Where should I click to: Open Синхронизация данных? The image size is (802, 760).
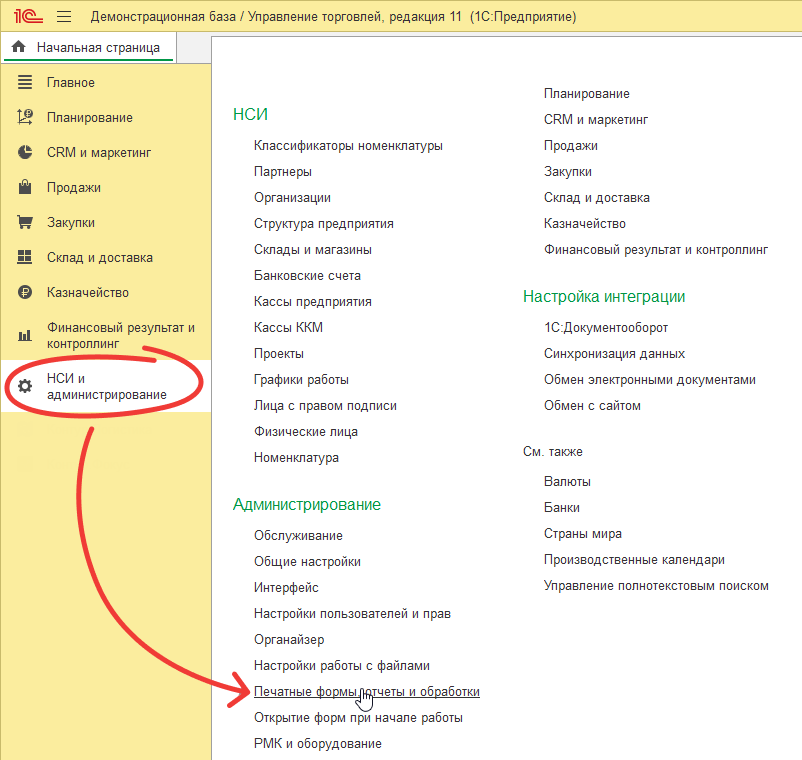614,354
